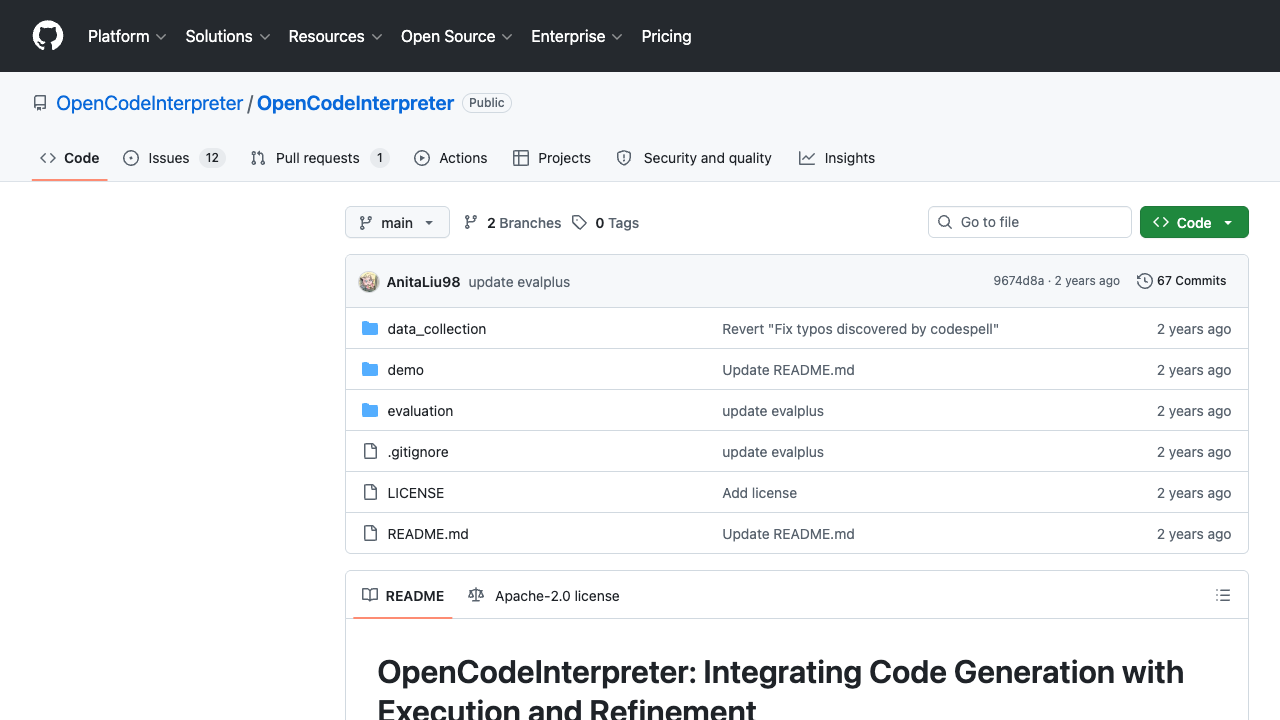Click the repository icon beside owner name
This screenshot has height=720, width=1280.
click(x=40, y=103)
